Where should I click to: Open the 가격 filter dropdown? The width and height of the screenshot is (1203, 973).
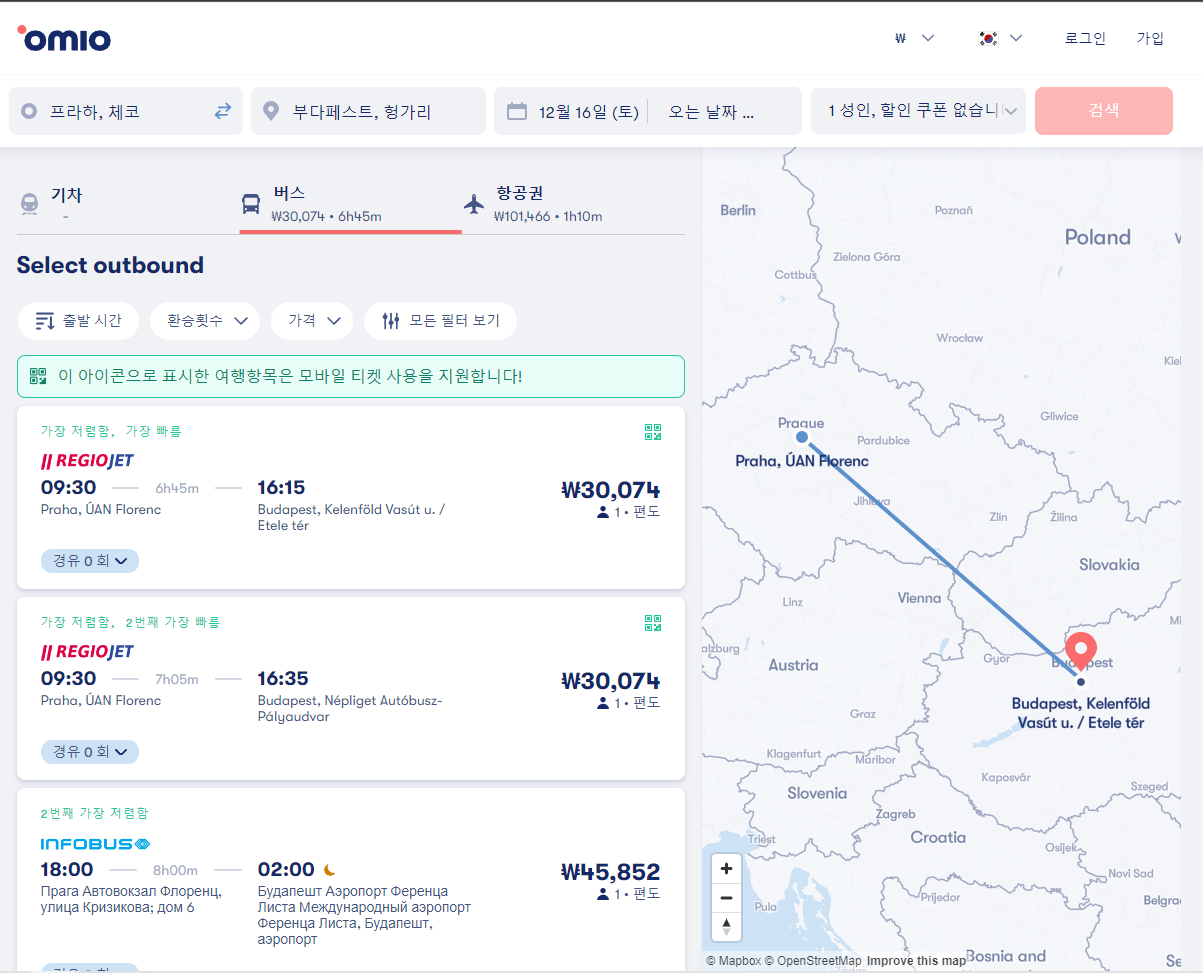pyautogui.click(x=312, y=321)
